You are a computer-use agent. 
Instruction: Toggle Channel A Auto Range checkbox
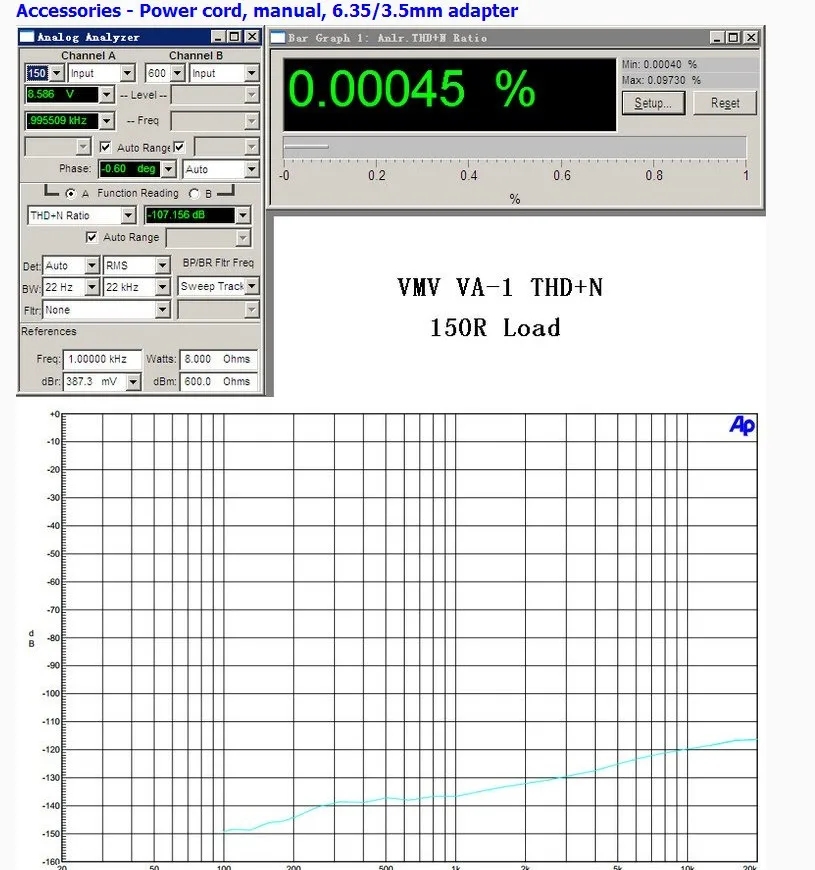pyautogui.click(x=105, y=147)
